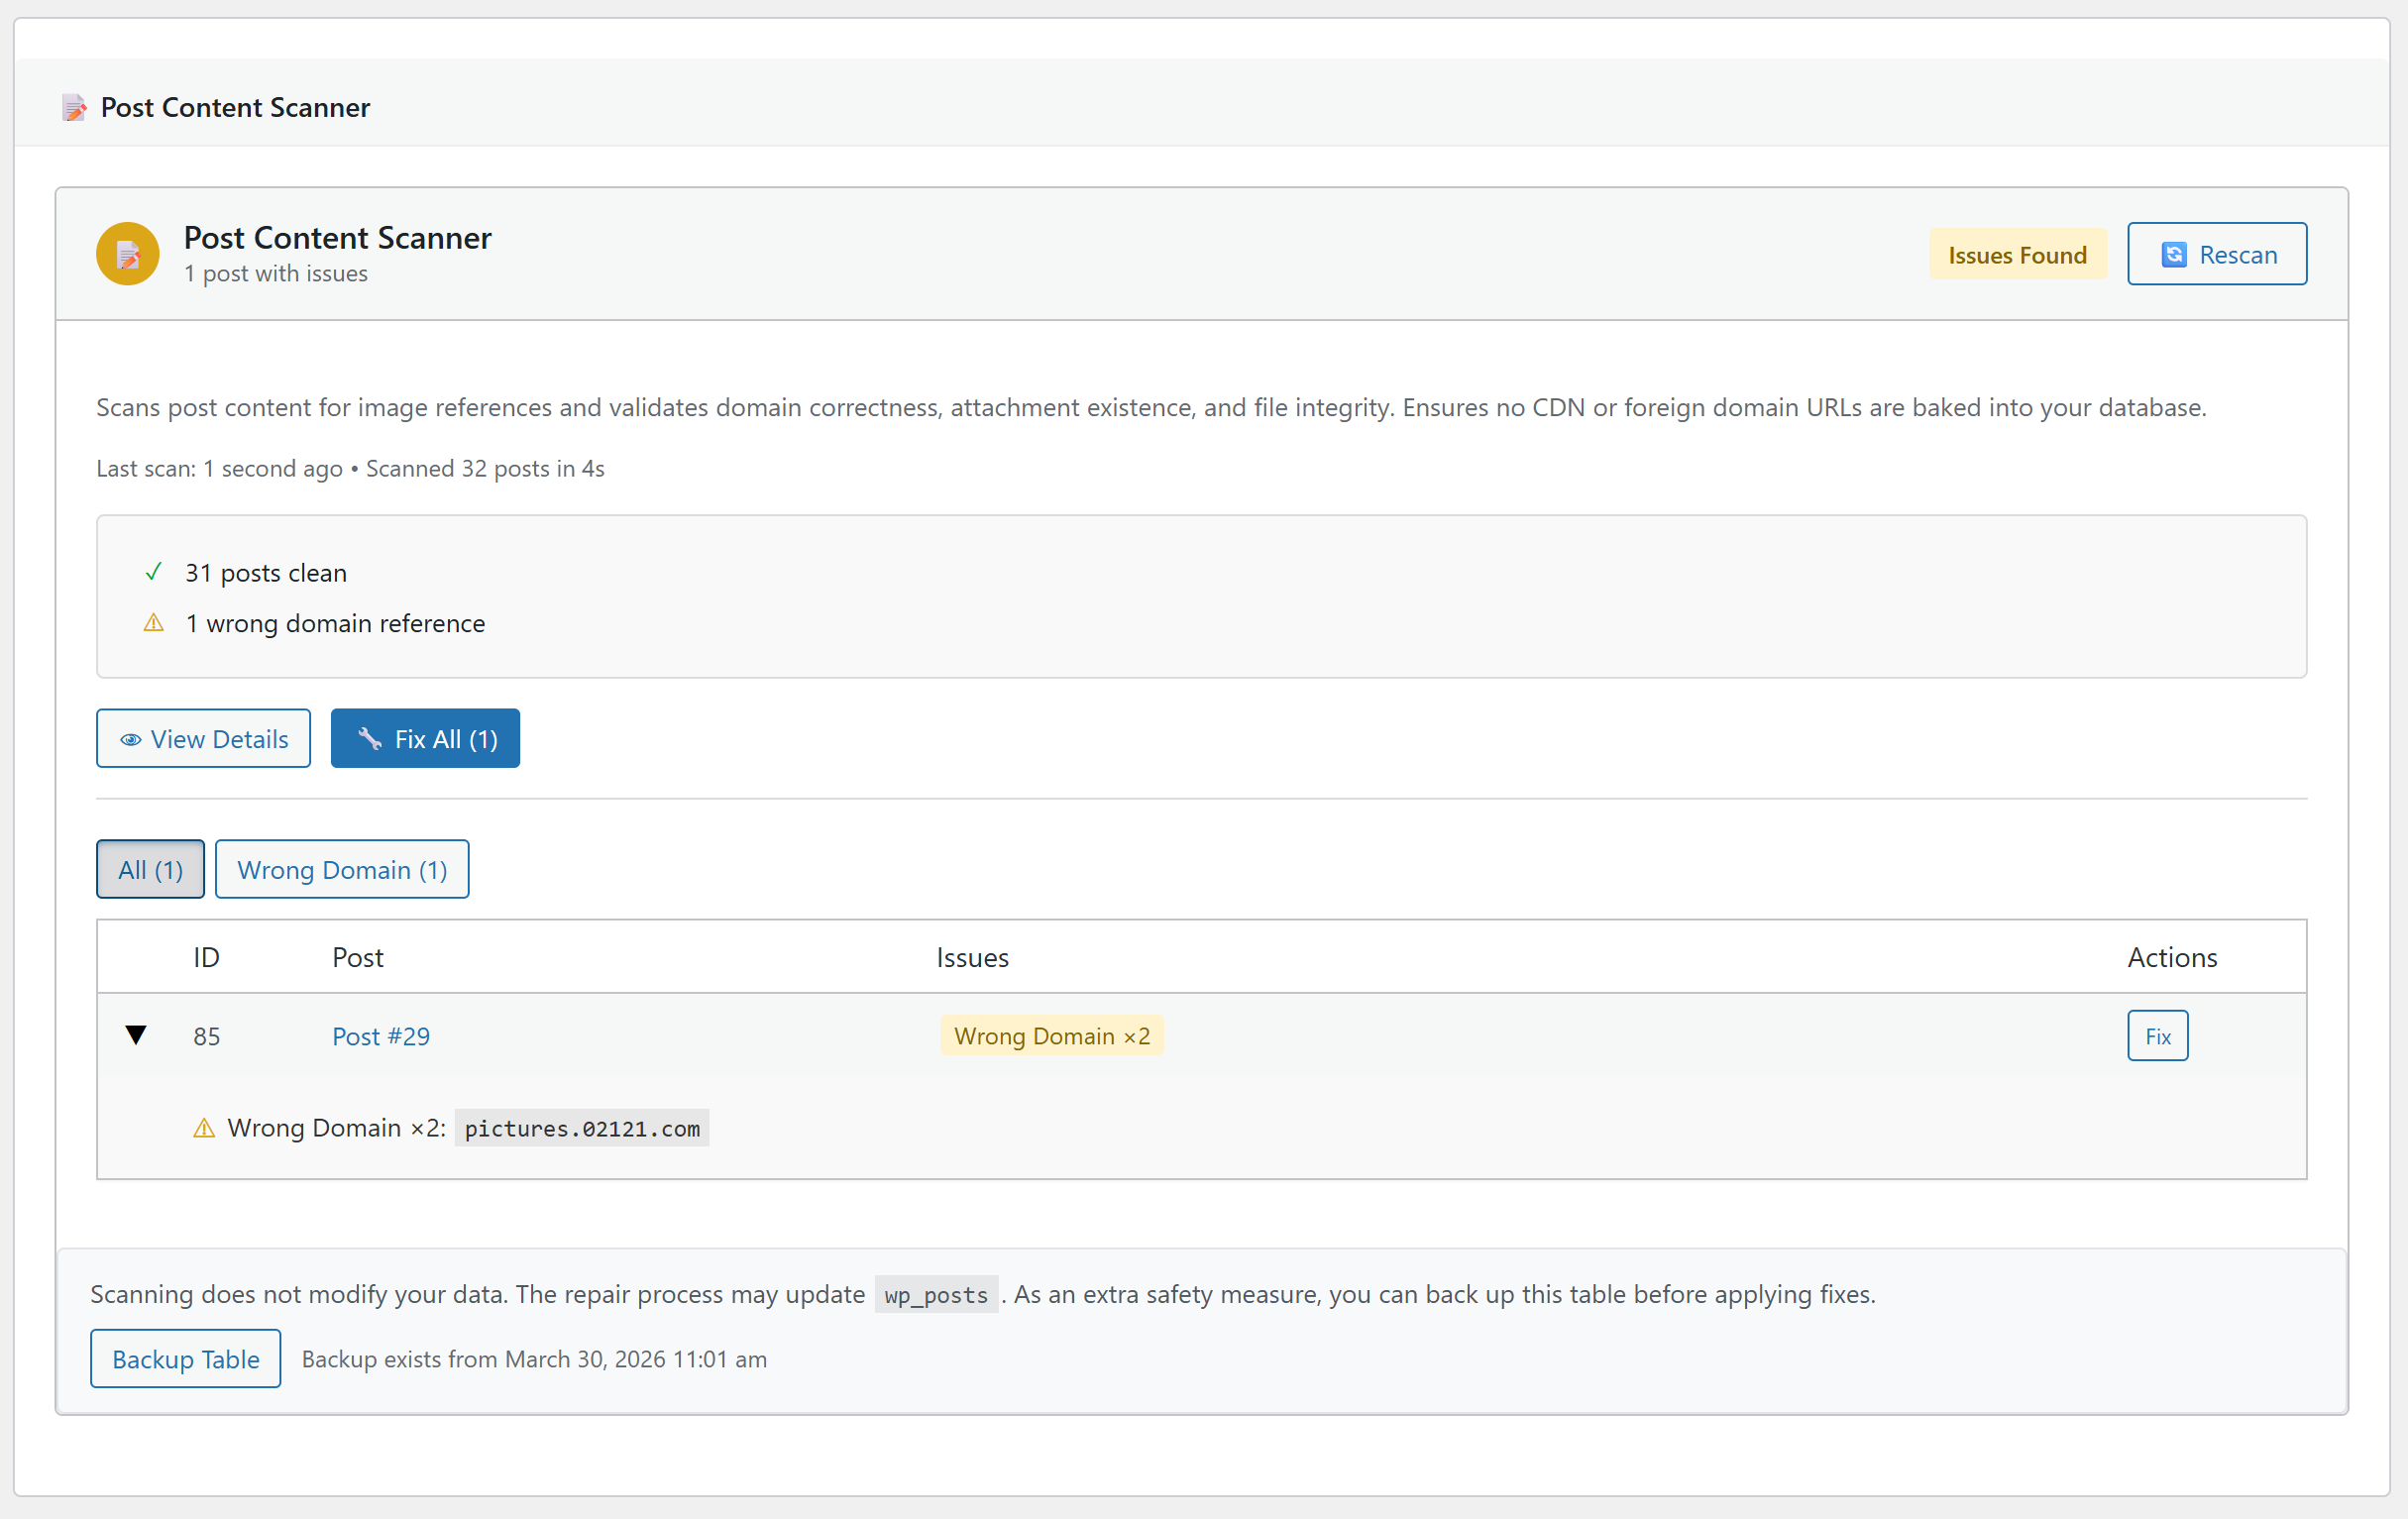Open the Post #29 link

[x=380, y=1036]
